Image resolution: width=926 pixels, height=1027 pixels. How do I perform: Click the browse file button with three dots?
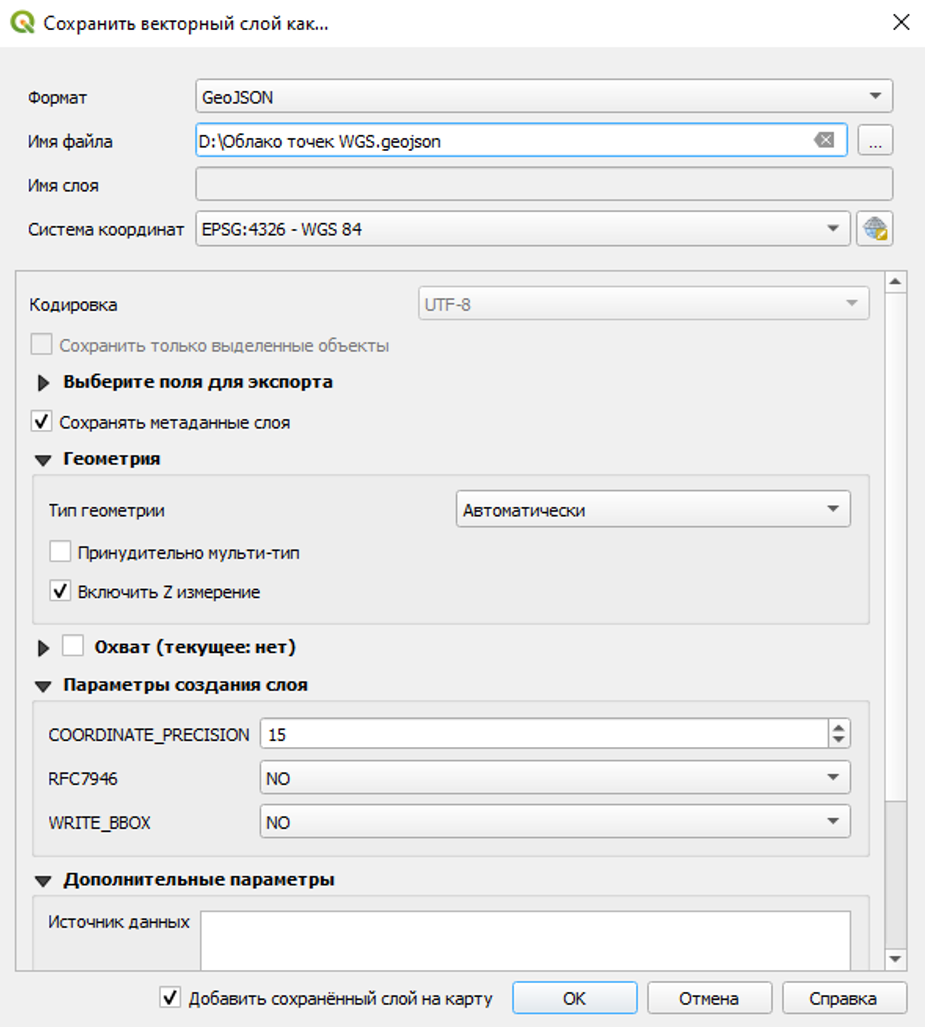pyautogui.click(x=875, y=142)
